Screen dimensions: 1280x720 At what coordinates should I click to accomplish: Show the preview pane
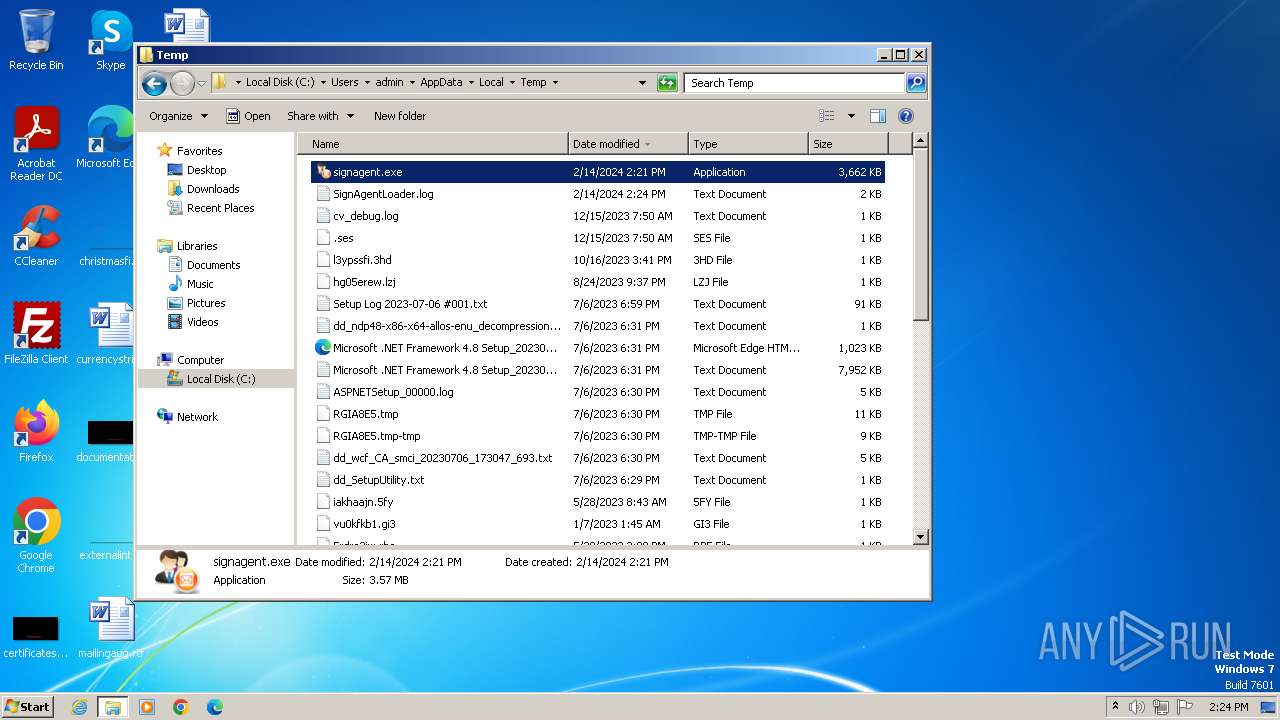pos(877,116)
